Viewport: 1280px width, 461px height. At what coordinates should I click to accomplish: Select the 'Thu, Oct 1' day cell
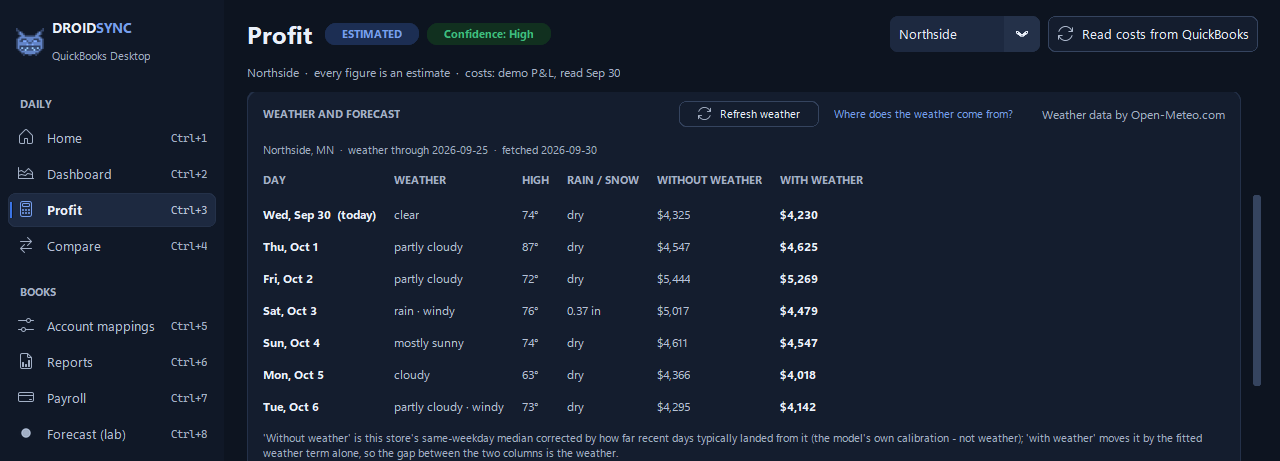pyautogui.click(x=291, y=247)
